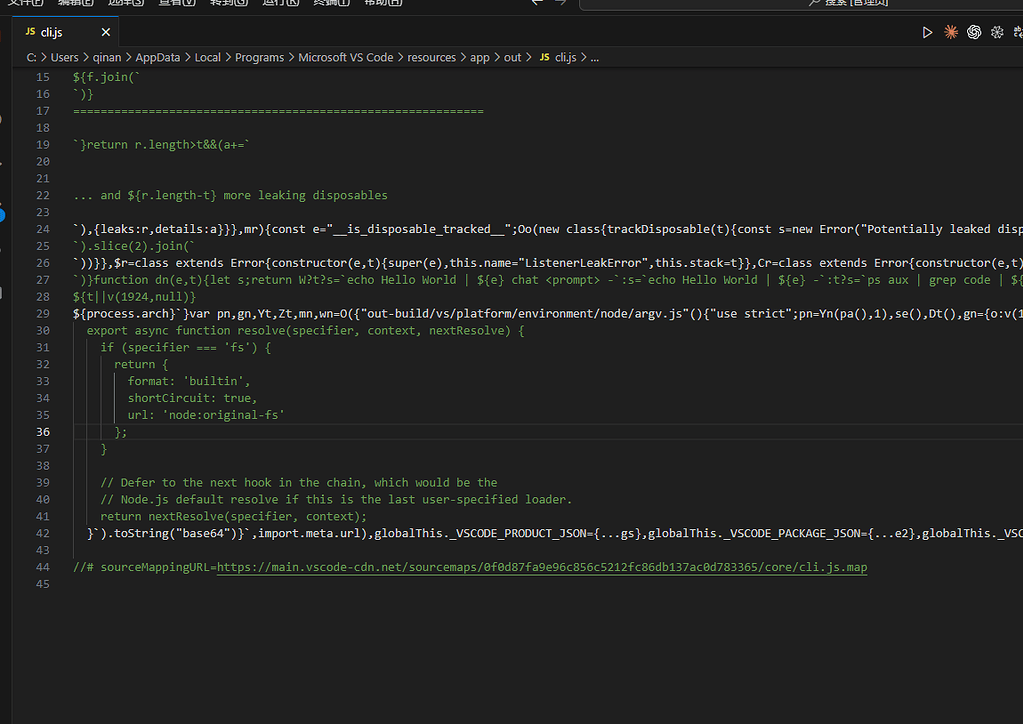The image size is (1023, 724).
Task: Open the resources breadcrumb segment
Action: coord(432,57)
